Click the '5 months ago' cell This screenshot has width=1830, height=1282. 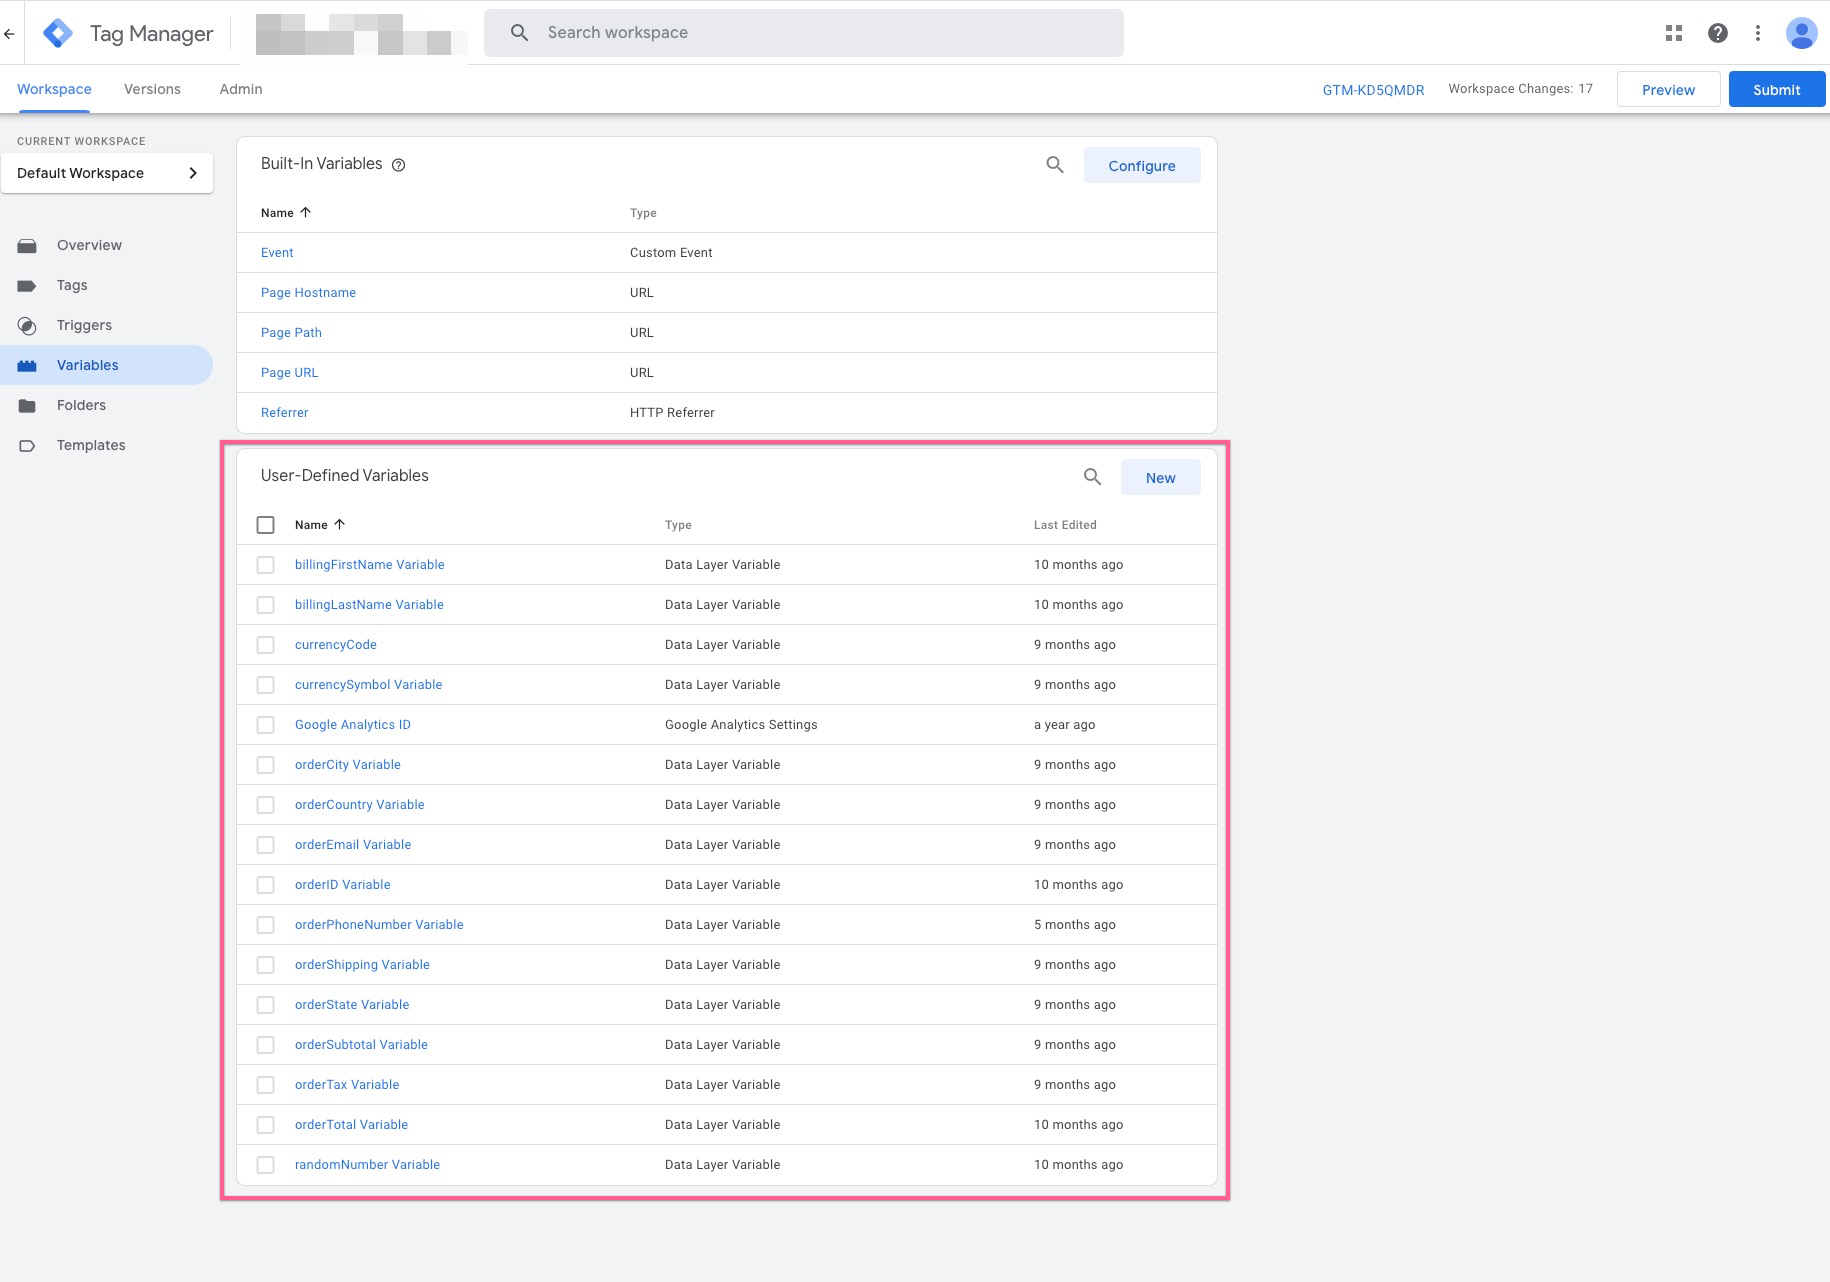click(x=1075, y=925)
